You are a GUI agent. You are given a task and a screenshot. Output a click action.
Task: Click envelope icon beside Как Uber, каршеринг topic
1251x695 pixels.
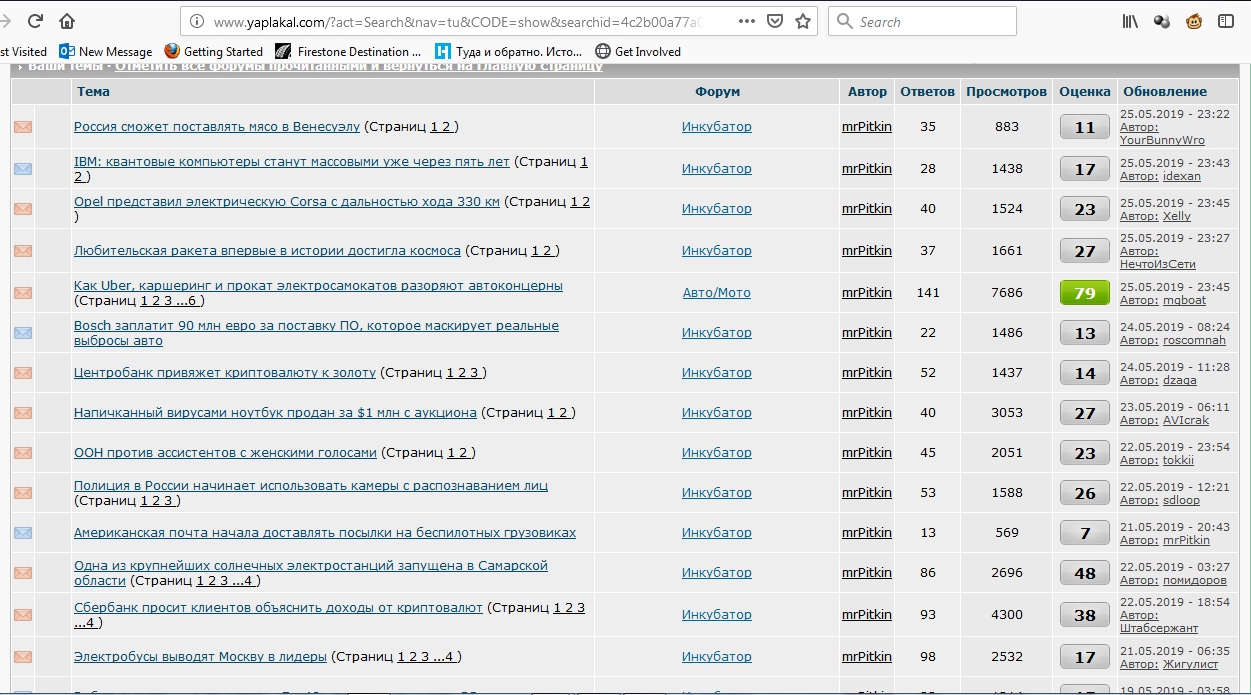point(22,293)
